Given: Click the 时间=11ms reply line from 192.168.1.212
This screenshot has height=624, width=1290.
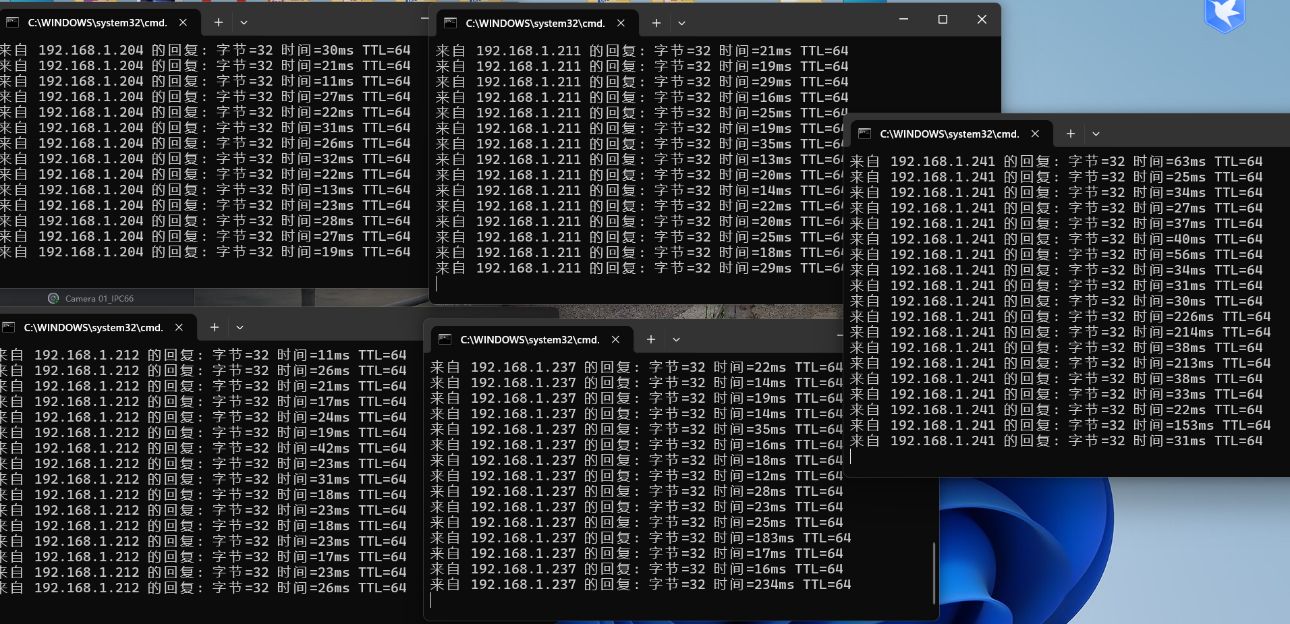Looking at the screenshot, I should 203,355.
